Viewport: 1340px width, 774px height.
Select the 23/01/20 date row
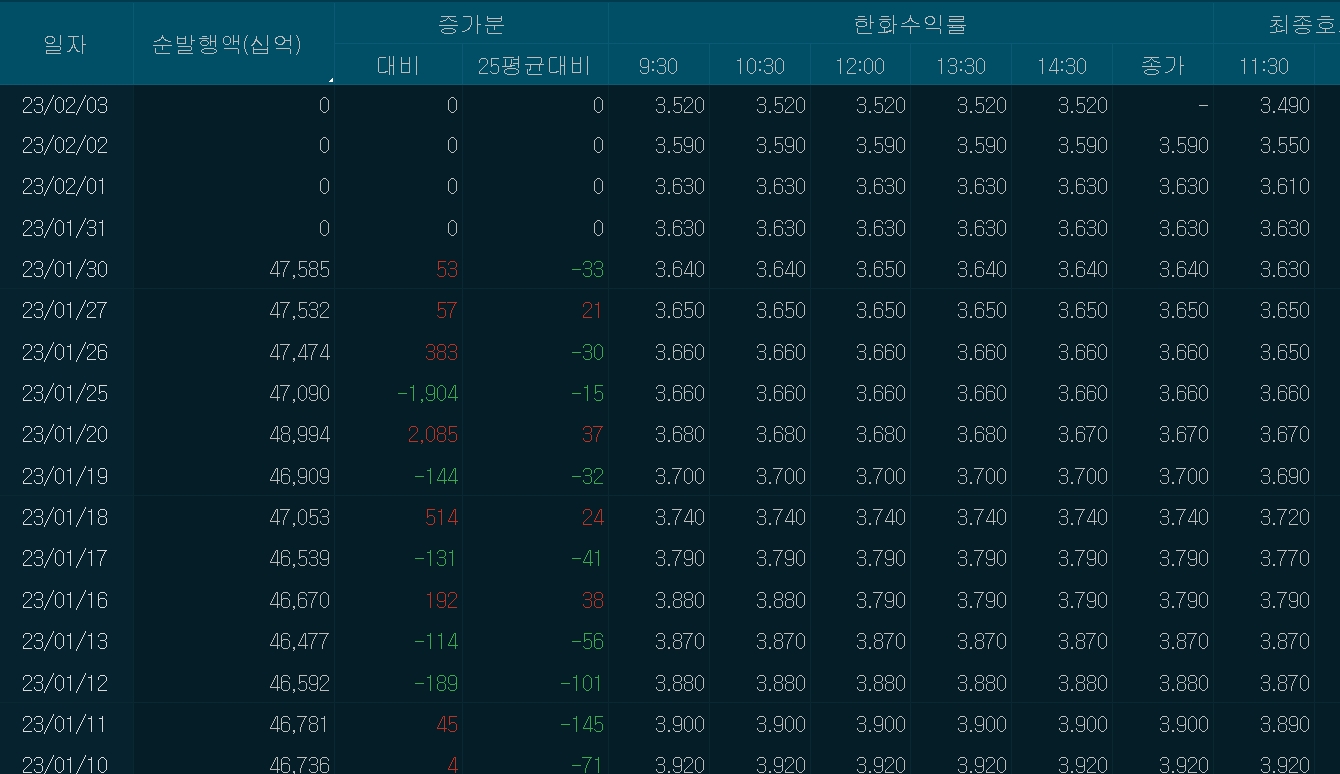click(x=64, y=434)
